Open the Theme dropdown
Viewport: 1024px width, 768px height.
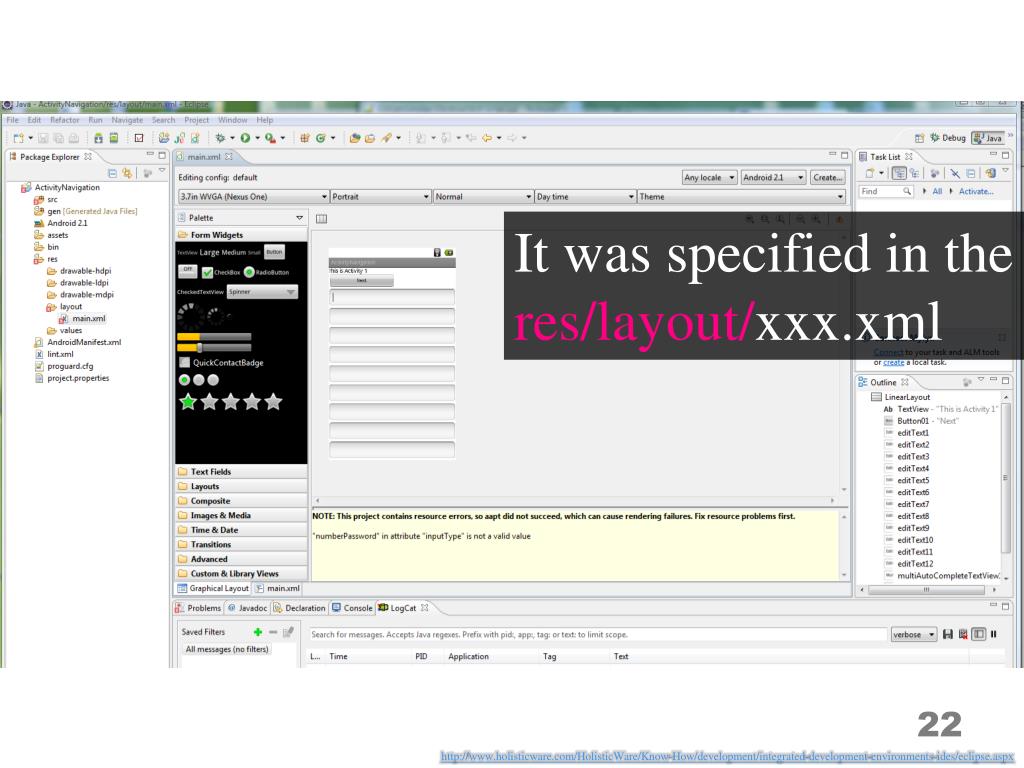741,197
